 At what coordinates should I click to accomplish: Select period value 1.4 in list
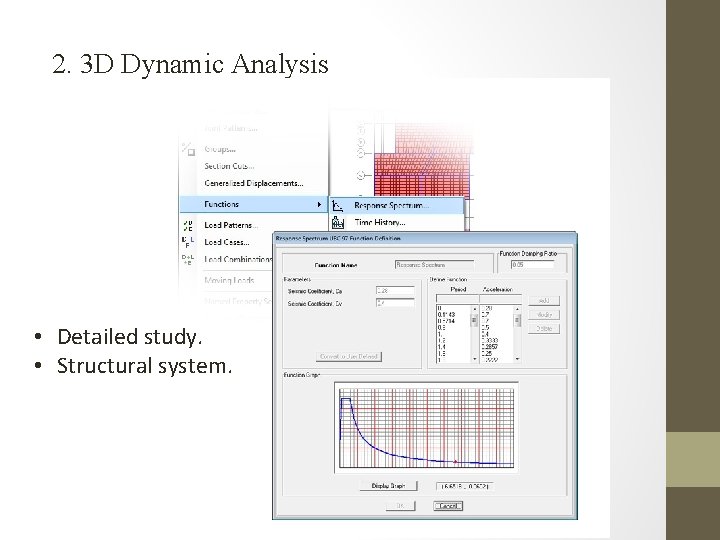click(x=442, y=347)
